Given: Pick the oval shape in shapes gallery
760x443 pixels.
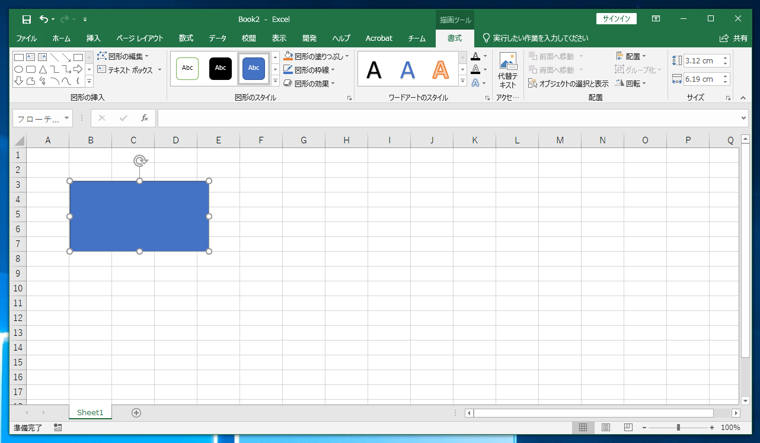Looking at the screenshot, I should coord(18,69).
